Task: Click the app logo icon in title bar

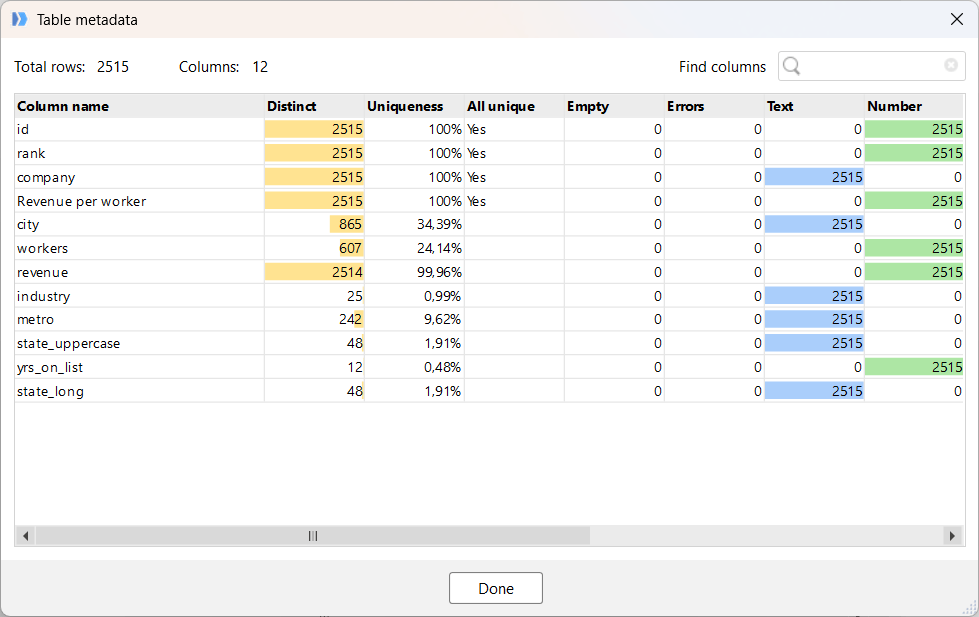Action: [x=20, y=19]
